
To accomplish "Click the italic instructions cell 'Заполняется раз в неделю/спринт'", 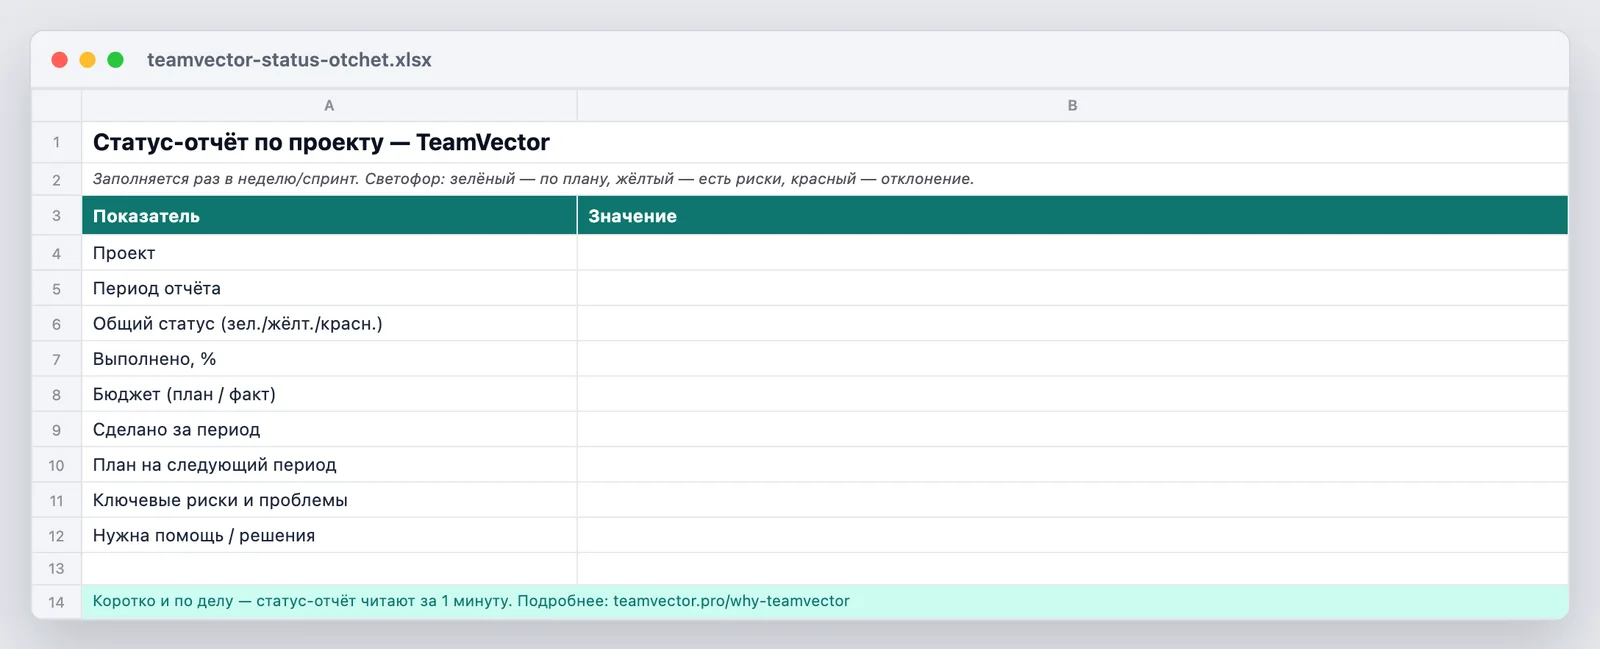I will point(825,179).
